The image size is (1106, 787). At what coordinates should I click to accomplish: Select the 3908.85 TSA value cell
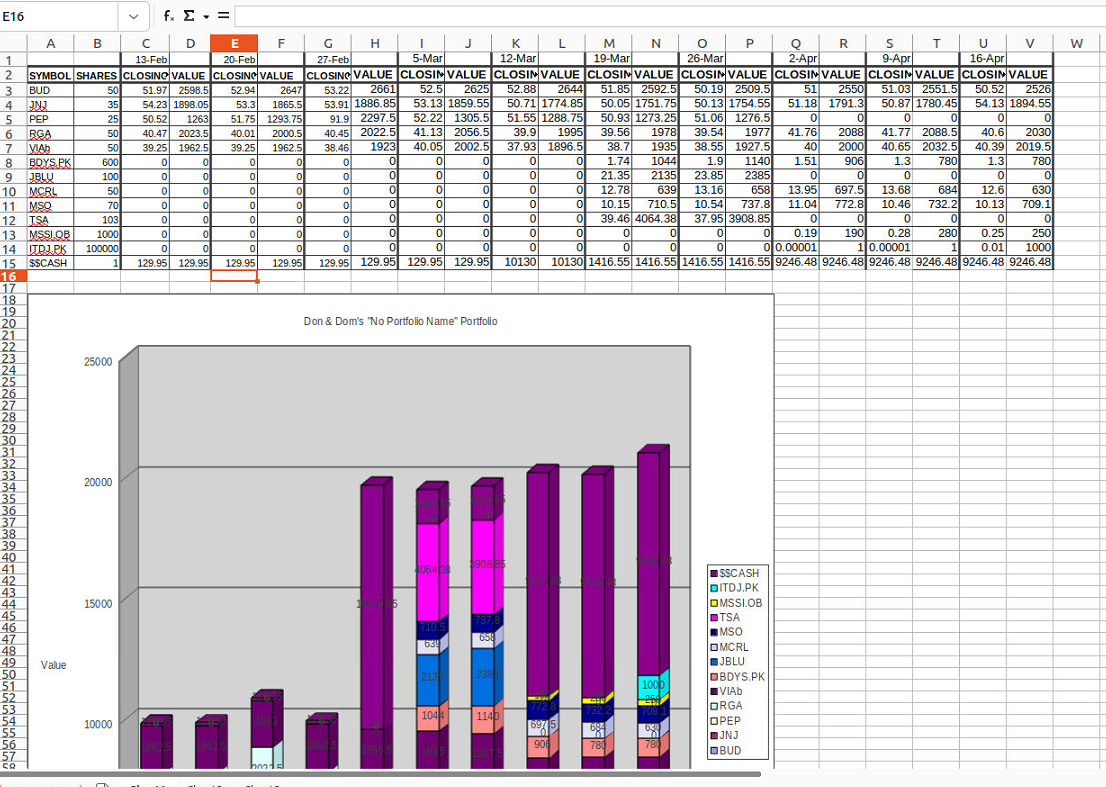749,219
